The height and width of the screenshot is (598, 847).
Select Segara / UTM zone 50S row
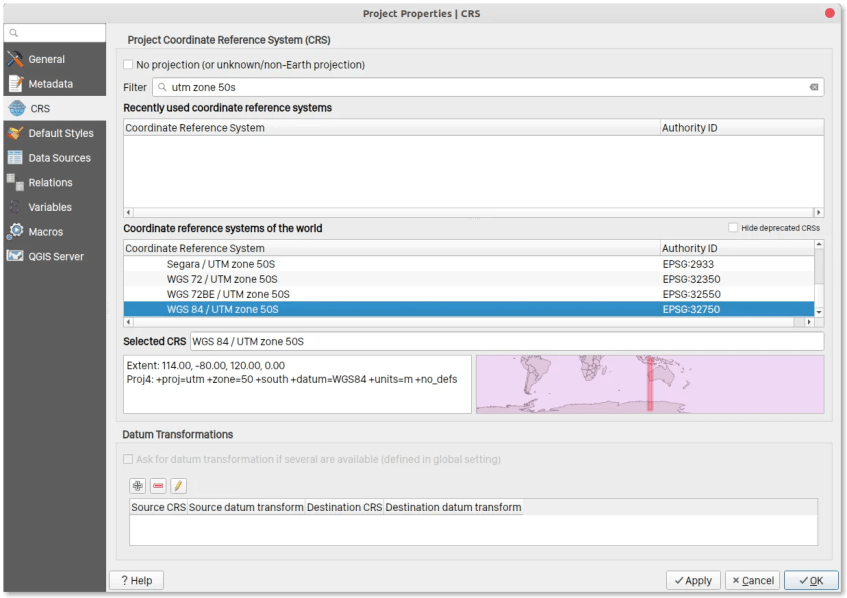468,264
